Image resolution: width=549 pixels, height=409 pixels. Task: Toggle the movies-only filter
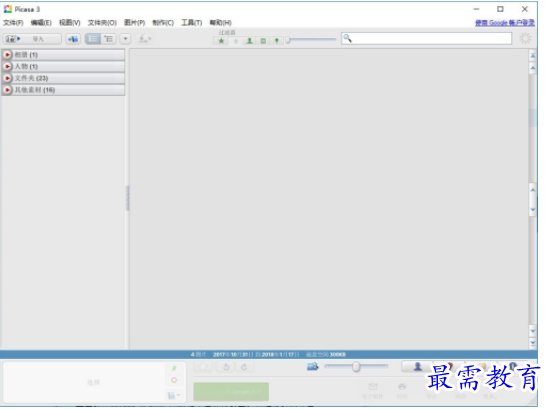click(x=263, y=41)
